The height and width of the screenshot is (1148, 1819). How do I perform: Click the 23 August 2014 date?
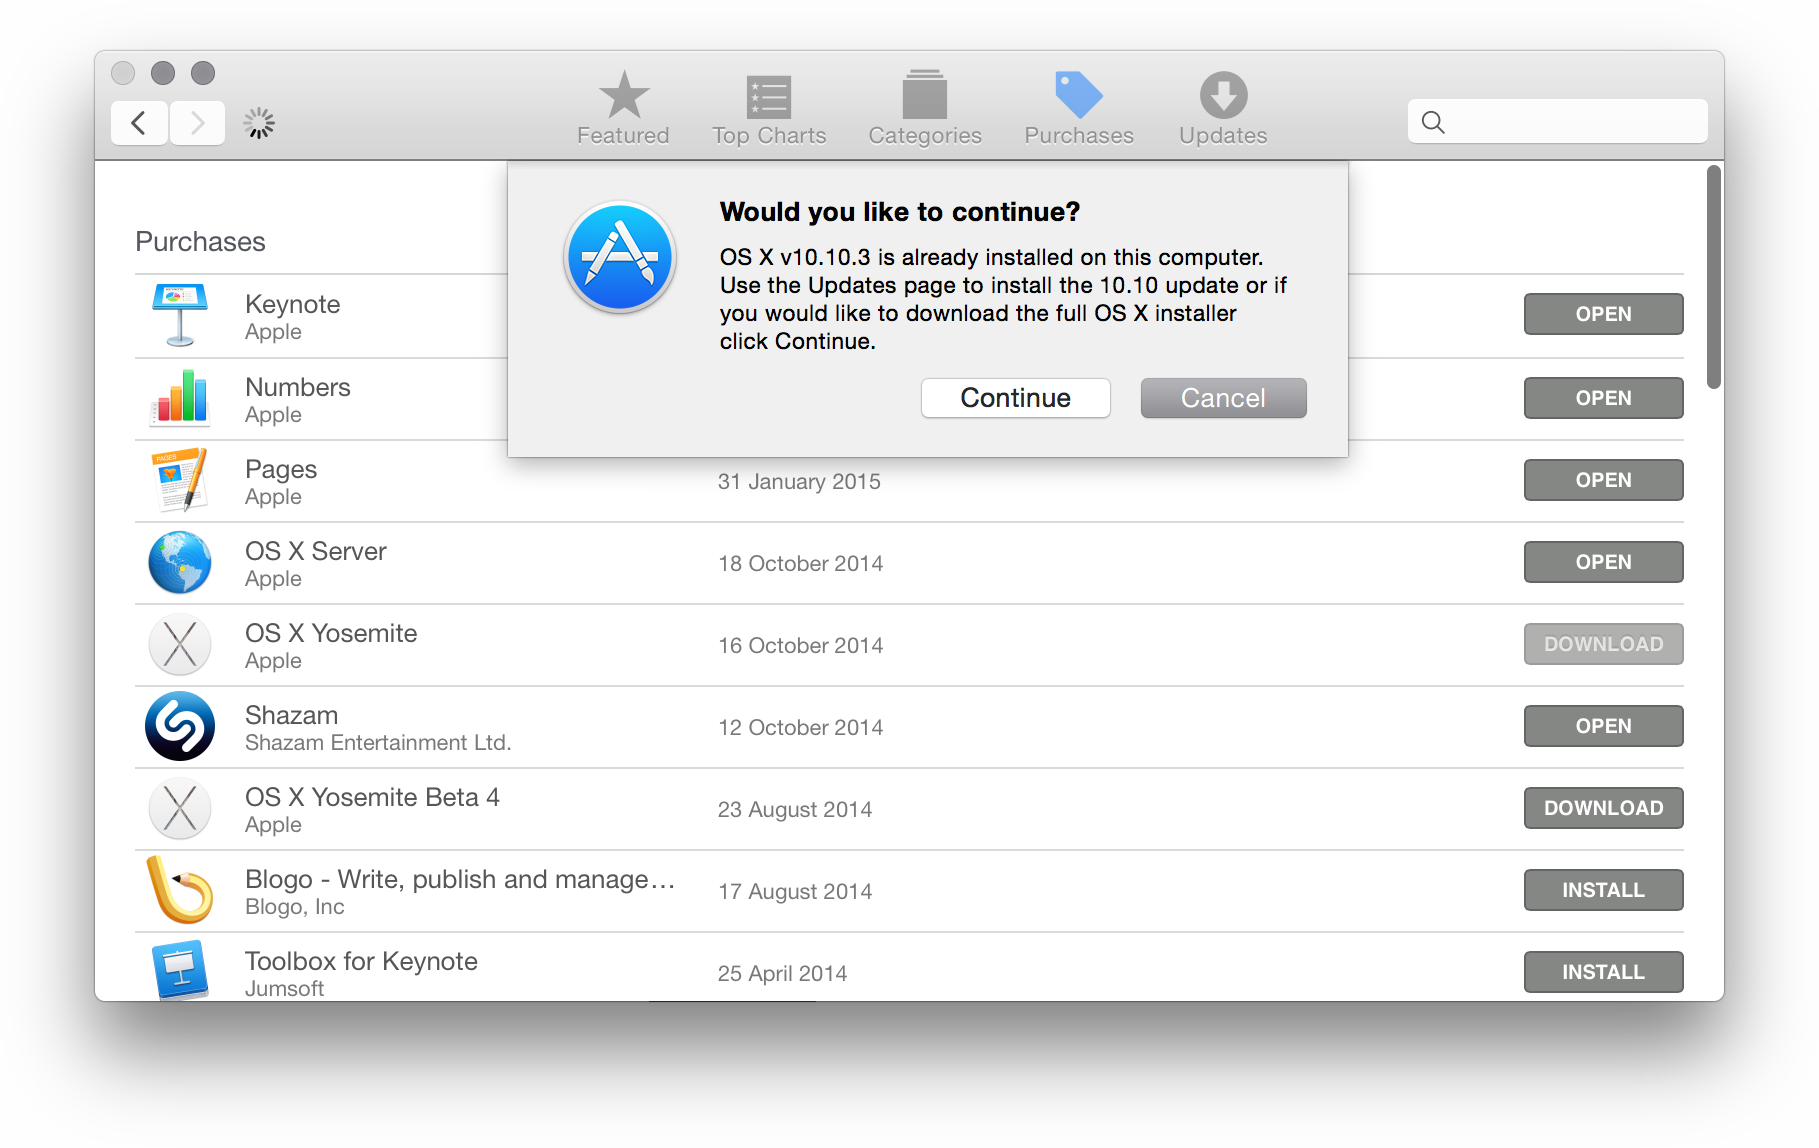(795, 810)
